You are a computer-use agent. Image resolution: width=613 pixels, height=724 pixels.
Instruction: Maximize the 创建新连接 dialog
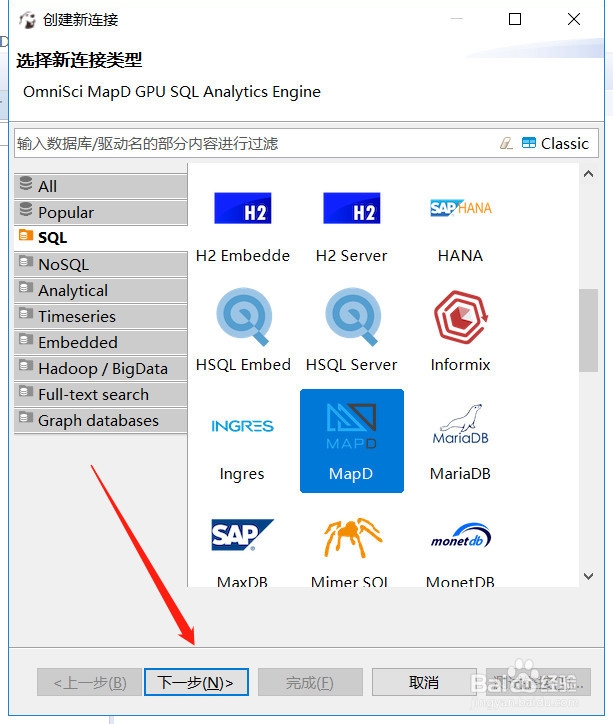pos(515,19)
